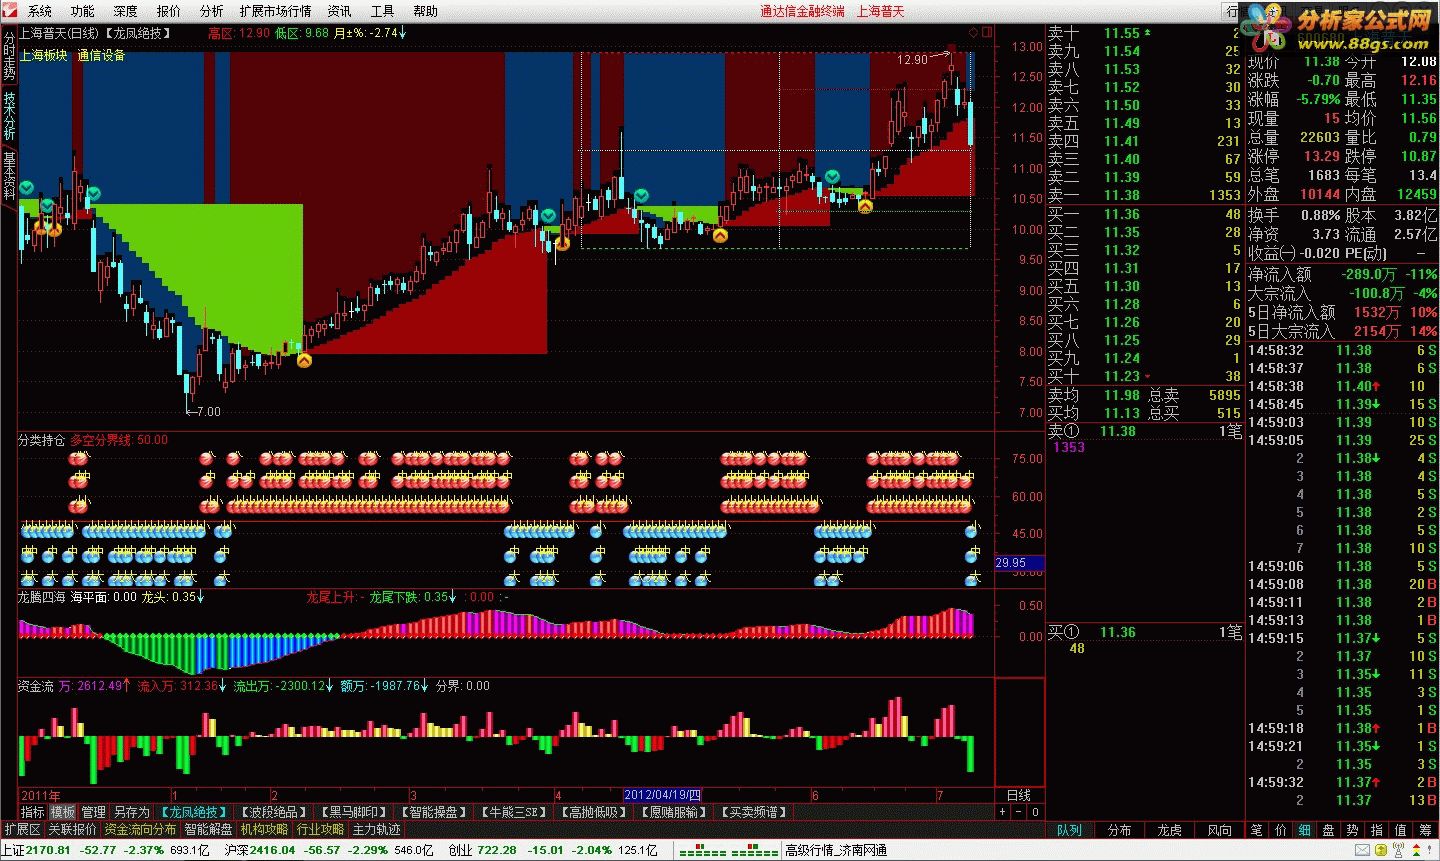Image resolution: width=1440 pixels, height=861 pixels.
Task: Open the 扩展市场行情 menu
Action: point(275,11)
